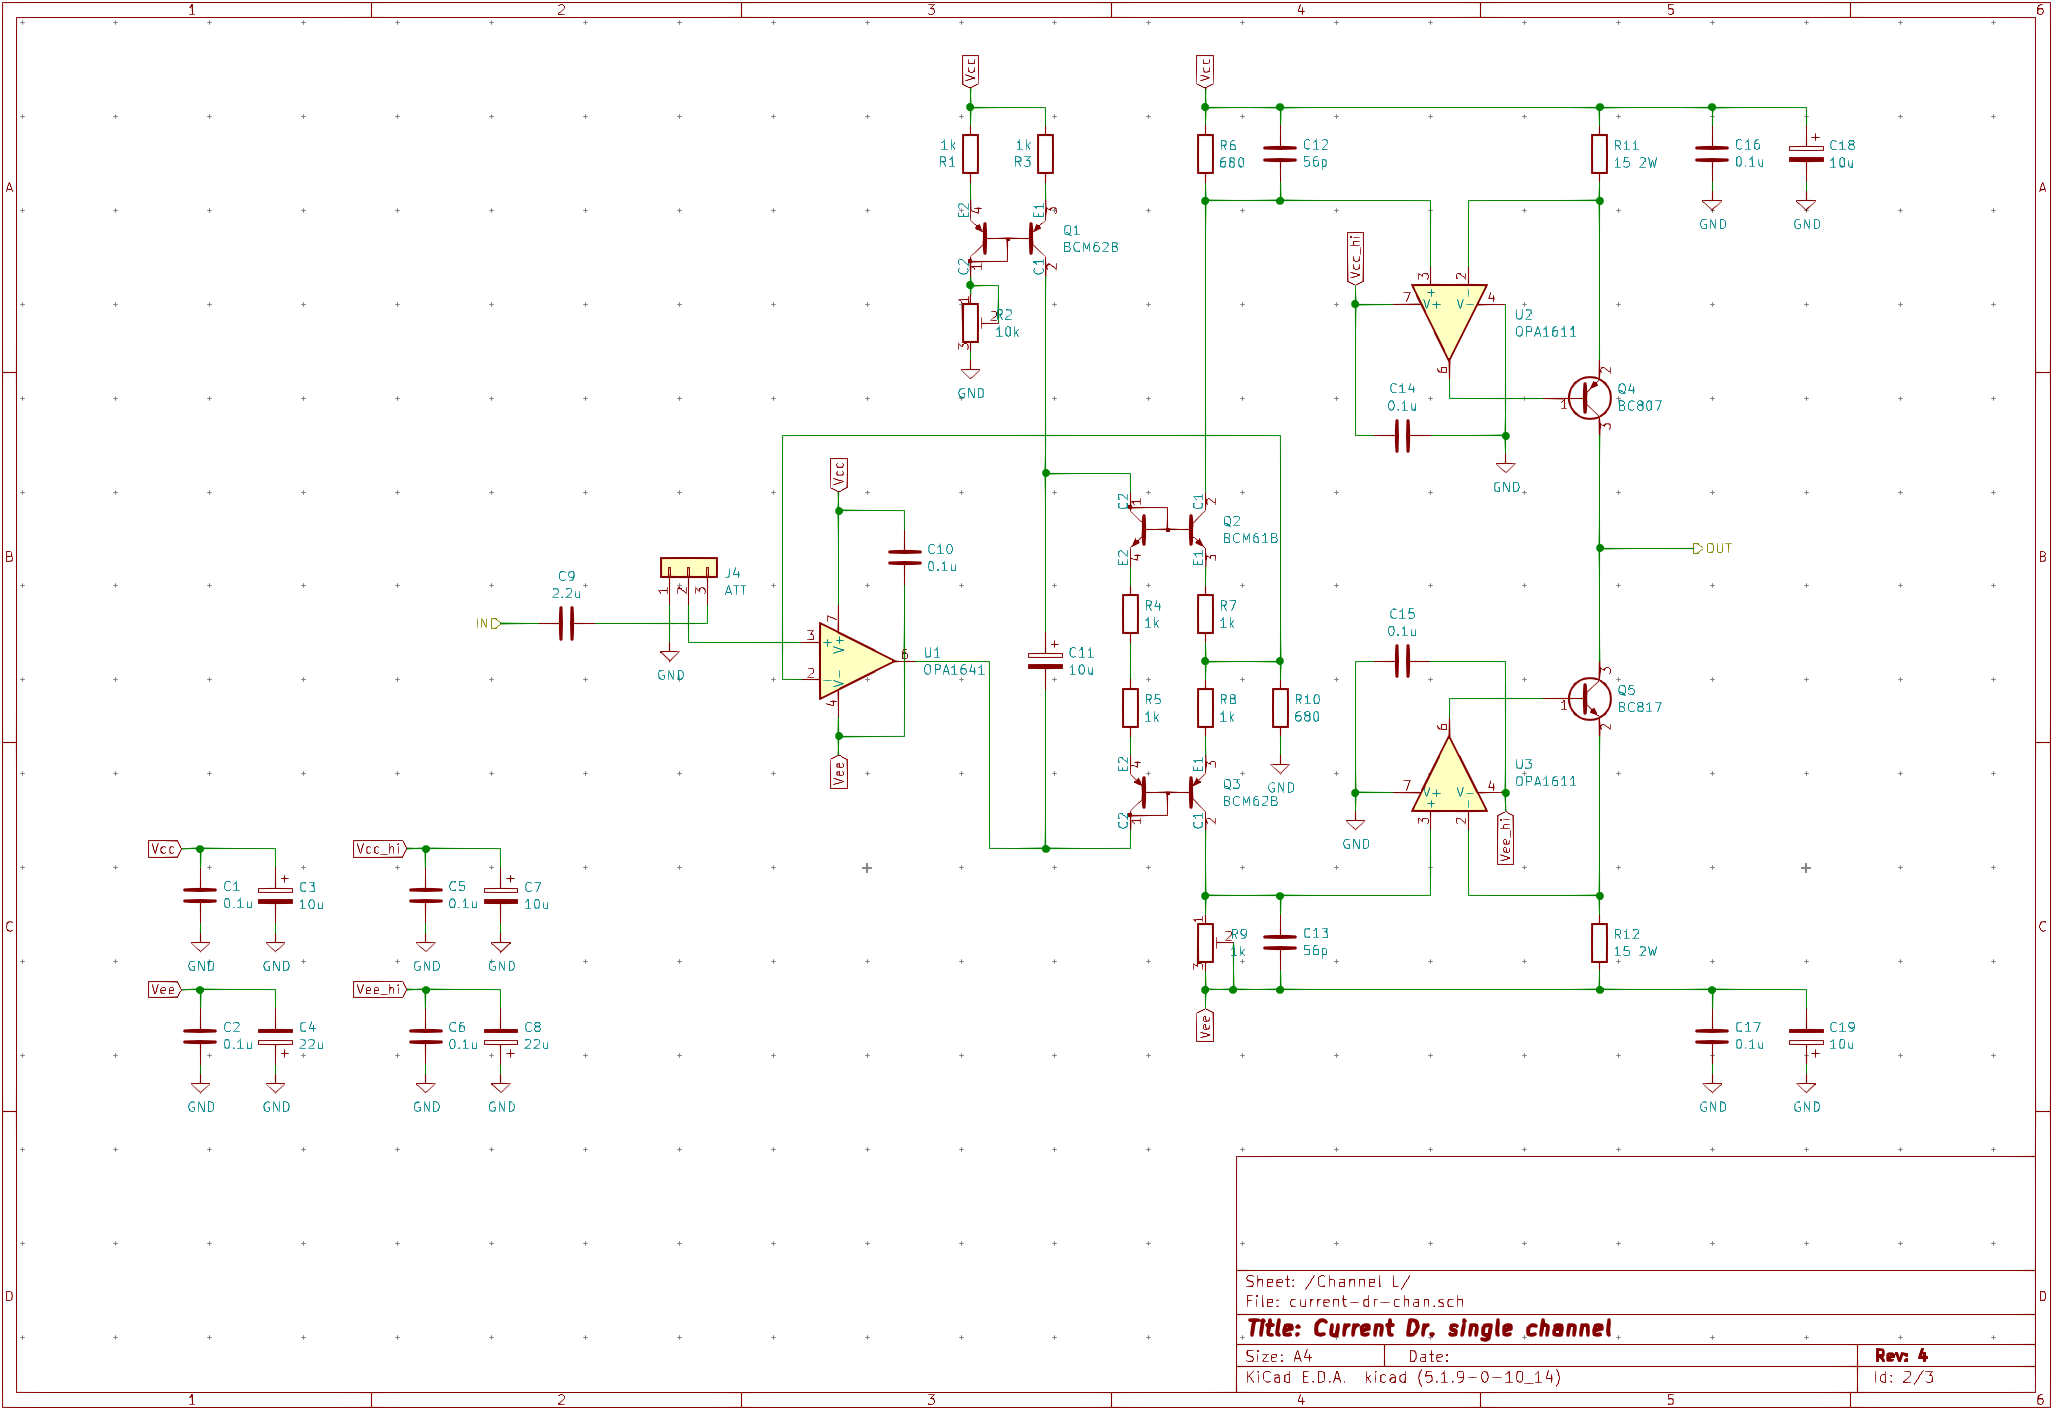This screenshot has width=2052, height=1410.
Task: Click the Q4 BC807 transistor symbol
Action: pos(1589,398)
